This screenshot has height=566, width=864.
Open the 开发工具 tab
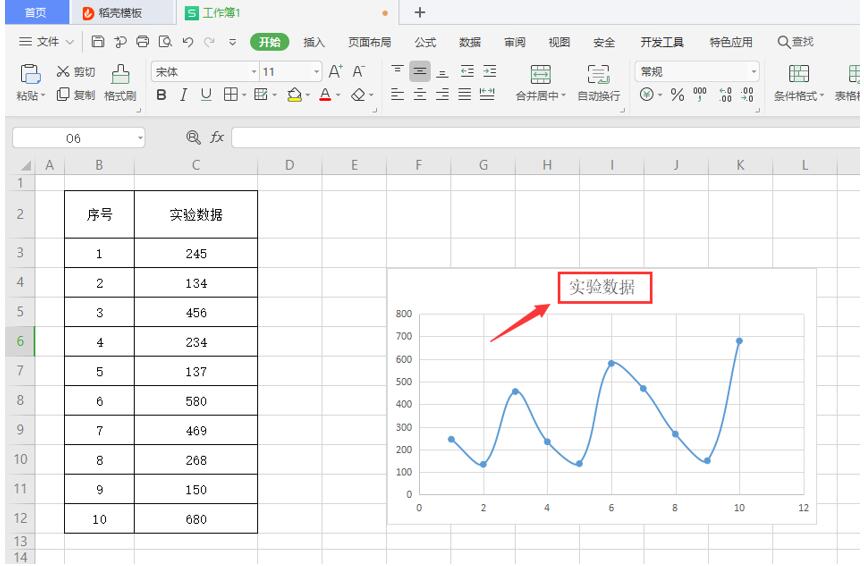coord(661,42)
